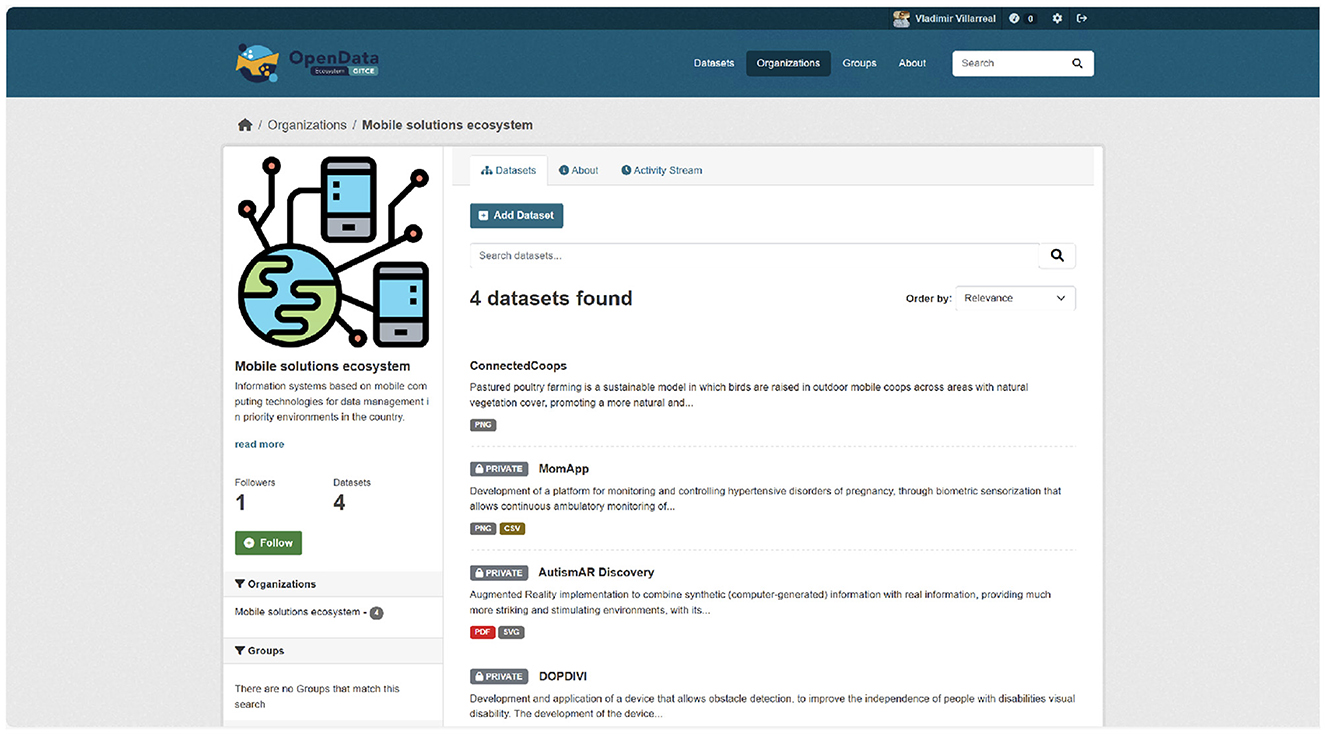This screenshot has height=734, width=1325.
Task: Open Organizations in the top navigation
Action: click(788, 63)
